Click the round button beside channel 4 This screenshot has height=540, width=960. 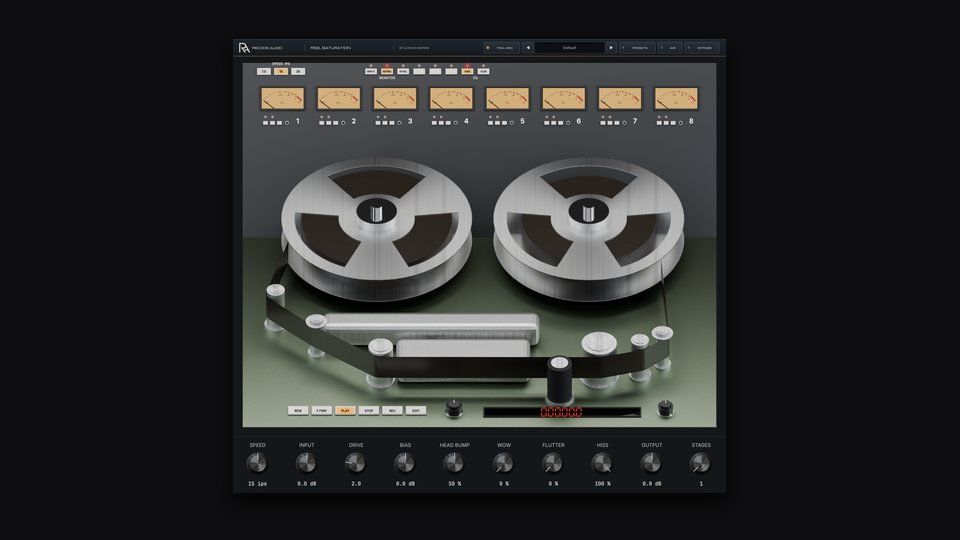click(456, 123)
